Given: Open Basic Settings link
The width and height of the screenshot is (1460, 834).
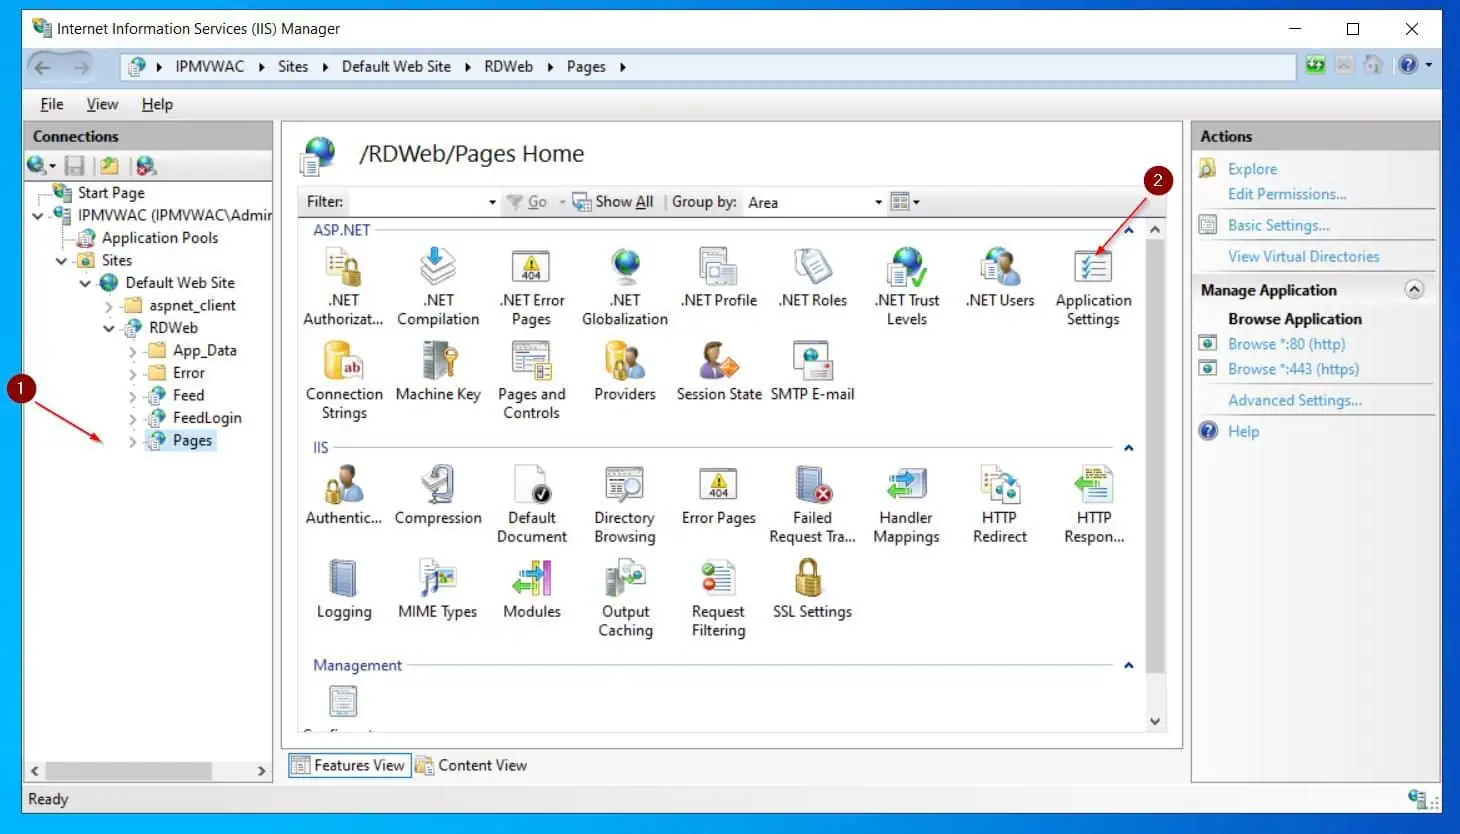Looking at the screenshot, I should click(1278, 225).
